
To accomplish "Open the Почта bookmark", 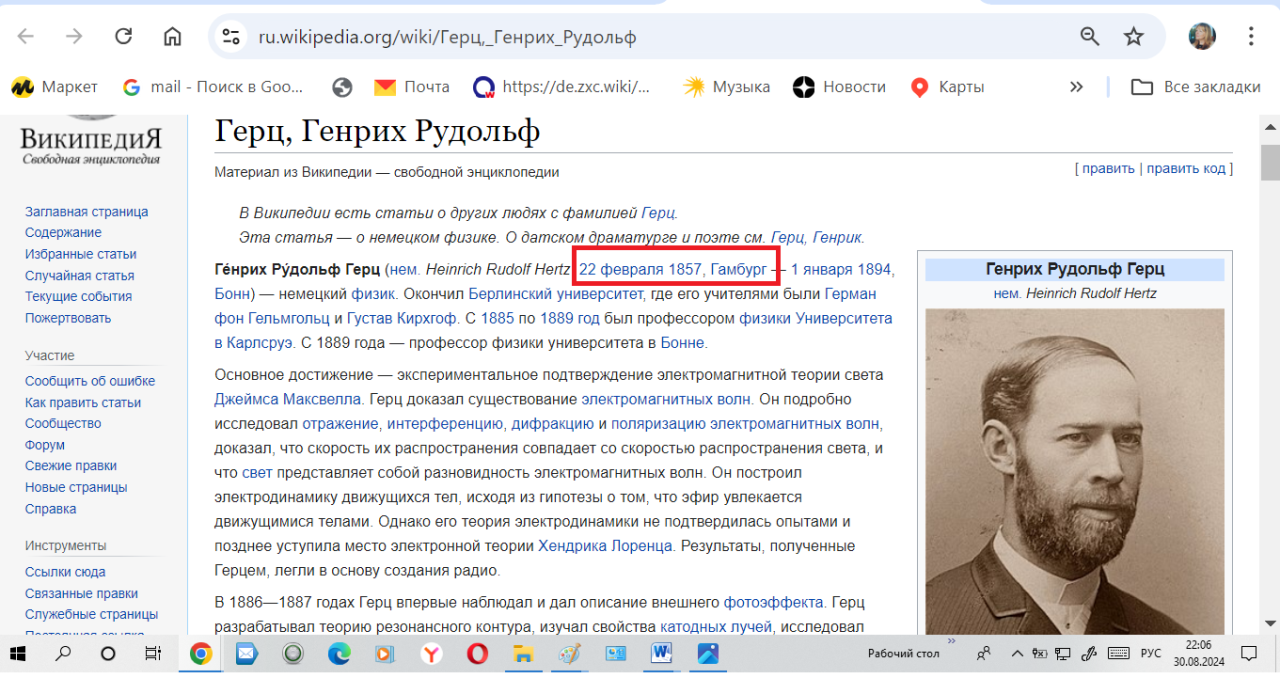I will pos(411,87).
